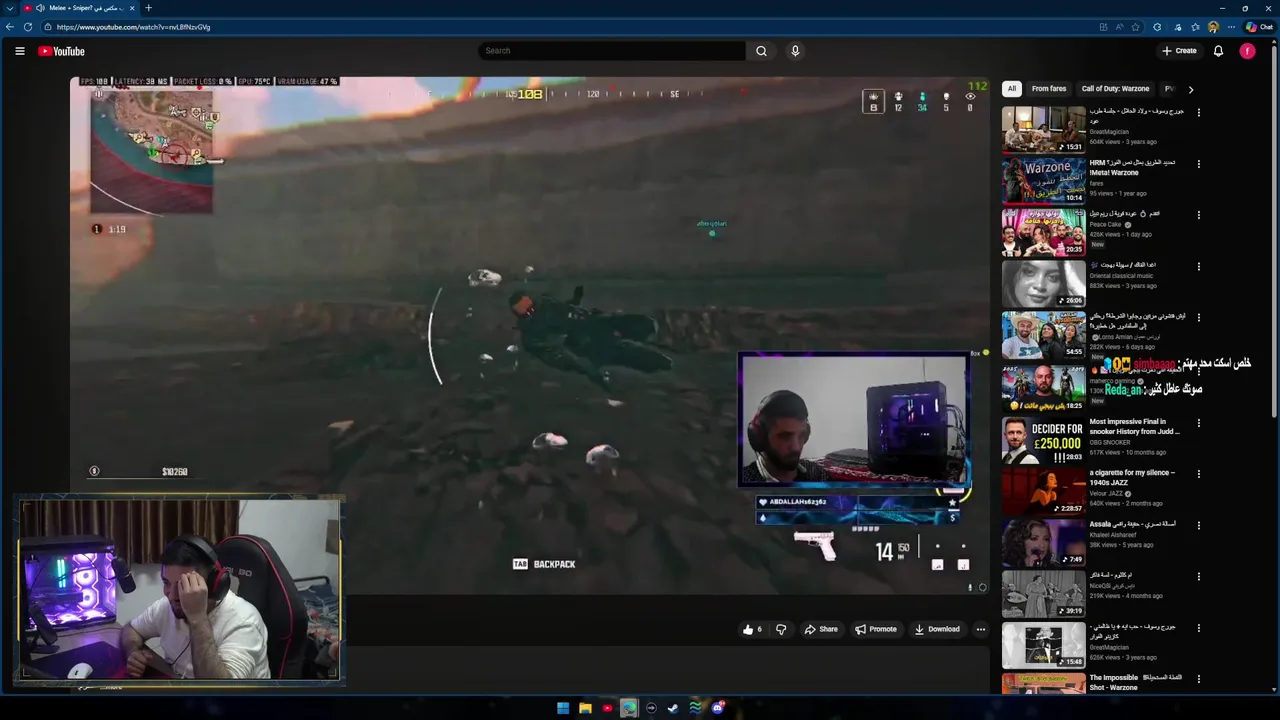This screenshot has width=1280, height=720.
Task: Open 'a cigarette for my silence' jazz video
Action: point(1132,477)
